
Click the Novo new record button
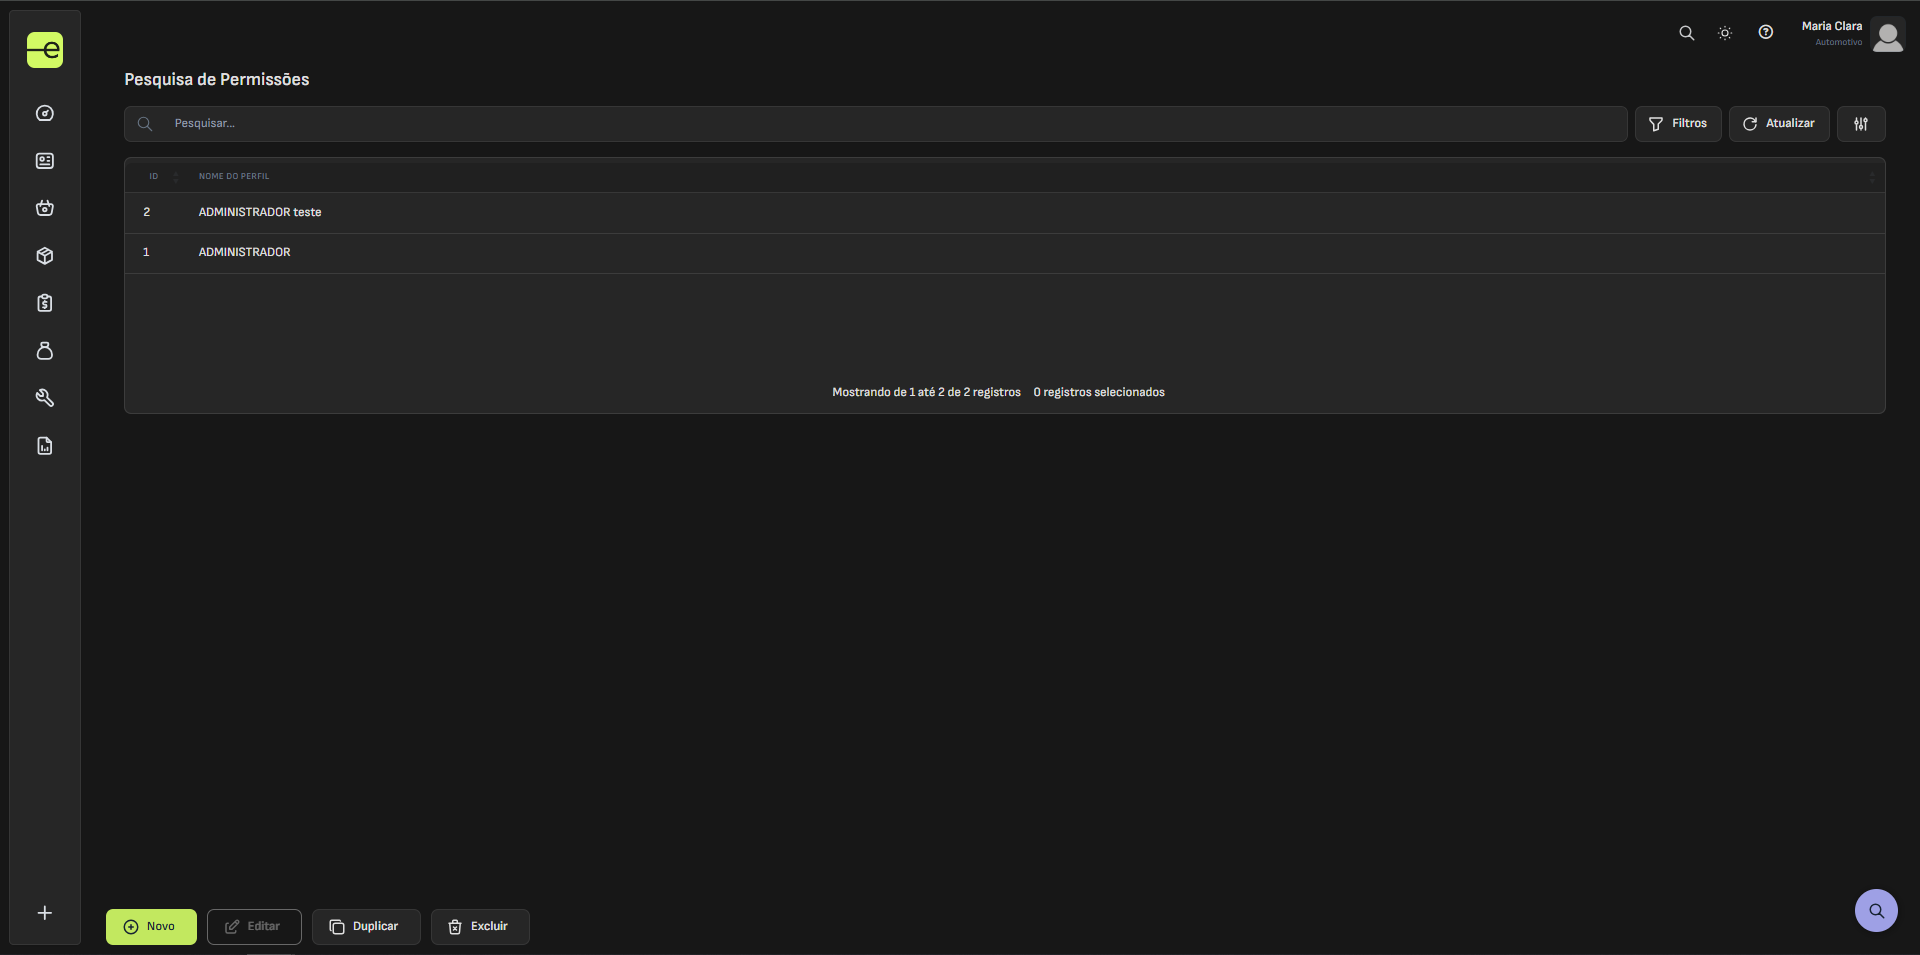(x=151, y=927)
